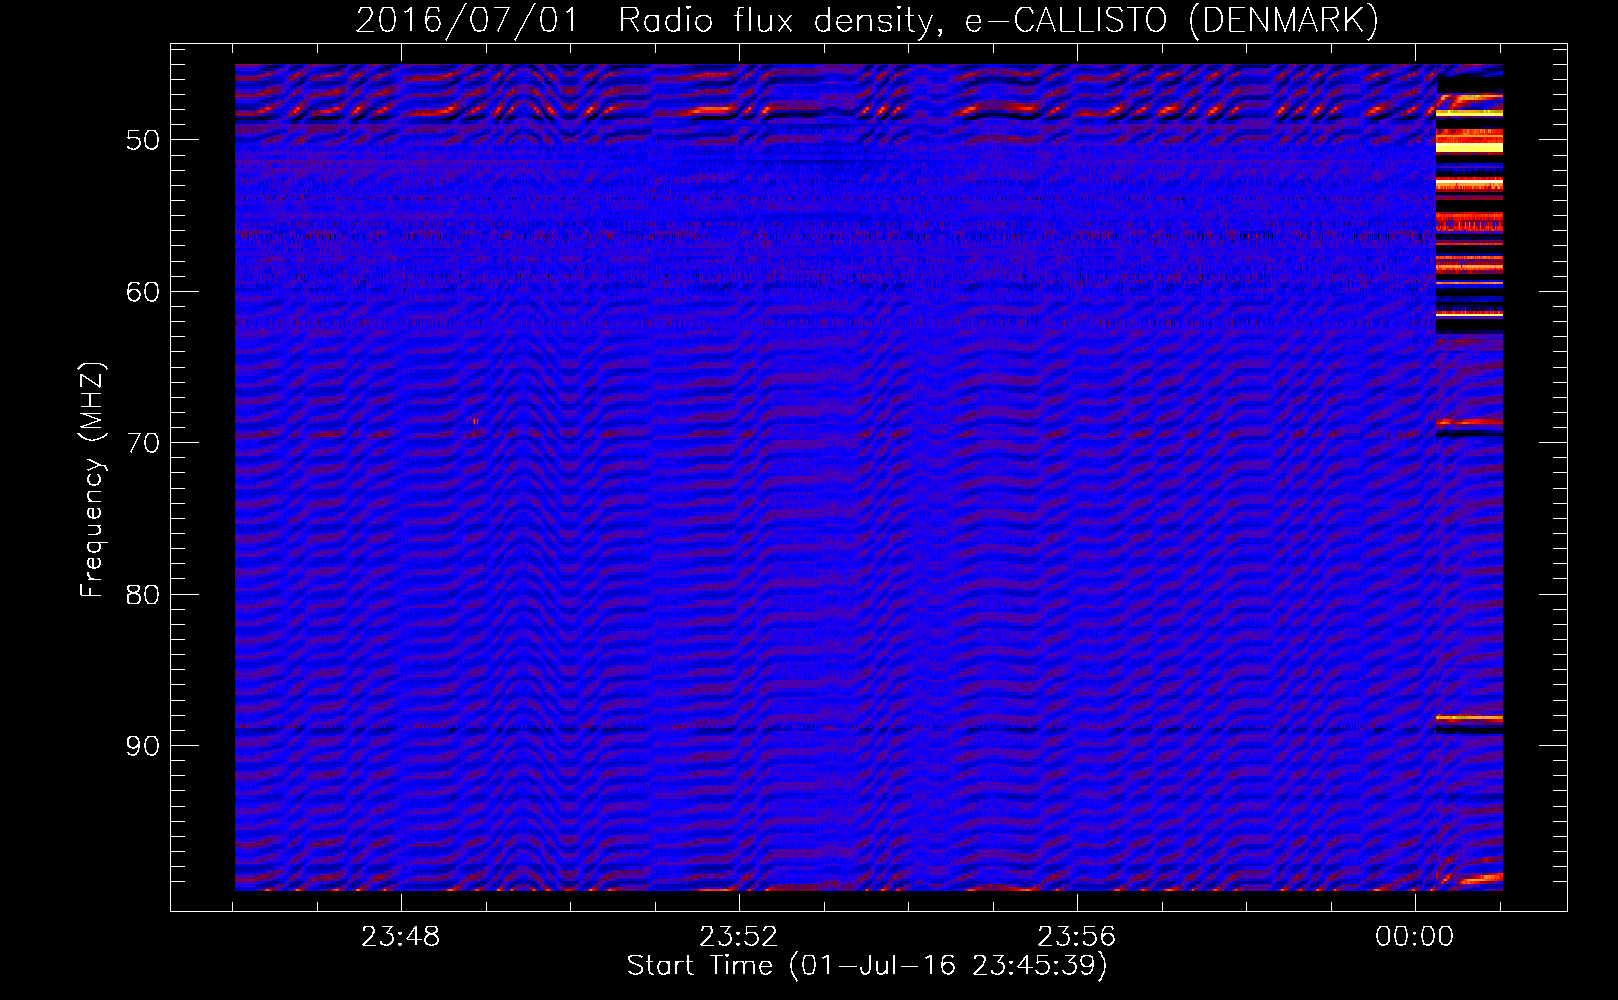Click the "23:48" time tick label
This screenshot has width=1618, height=1000.
click(x=401, y=937)
